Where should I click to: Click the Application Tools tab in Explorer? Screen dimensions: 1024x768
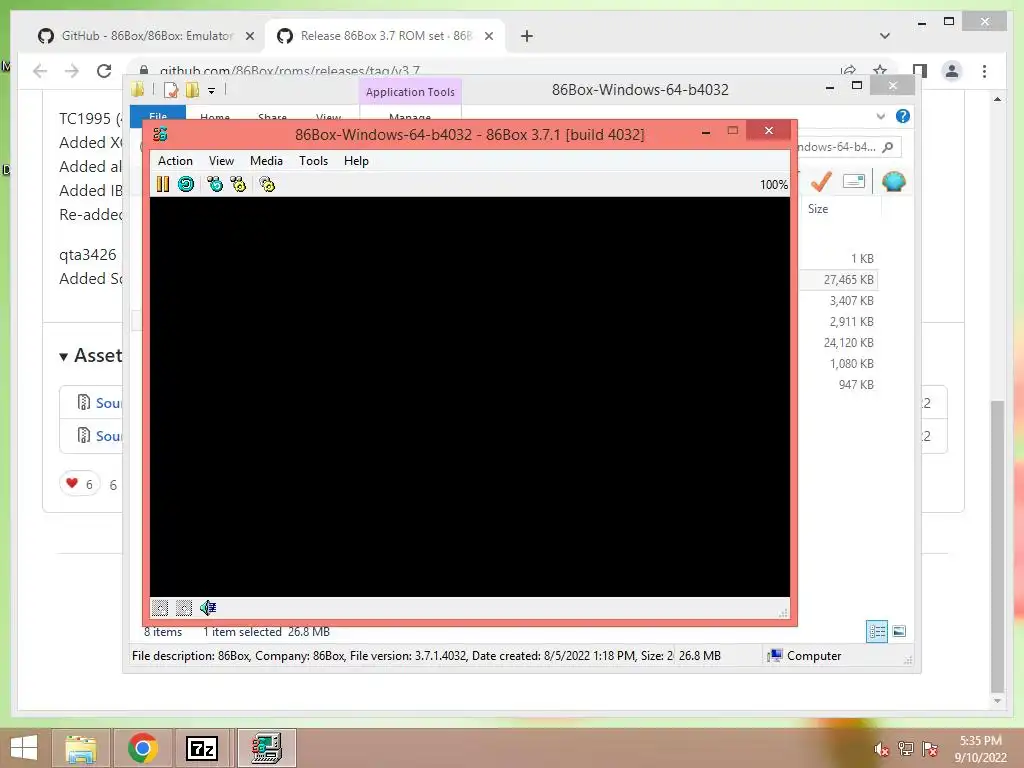coord(410,92)
